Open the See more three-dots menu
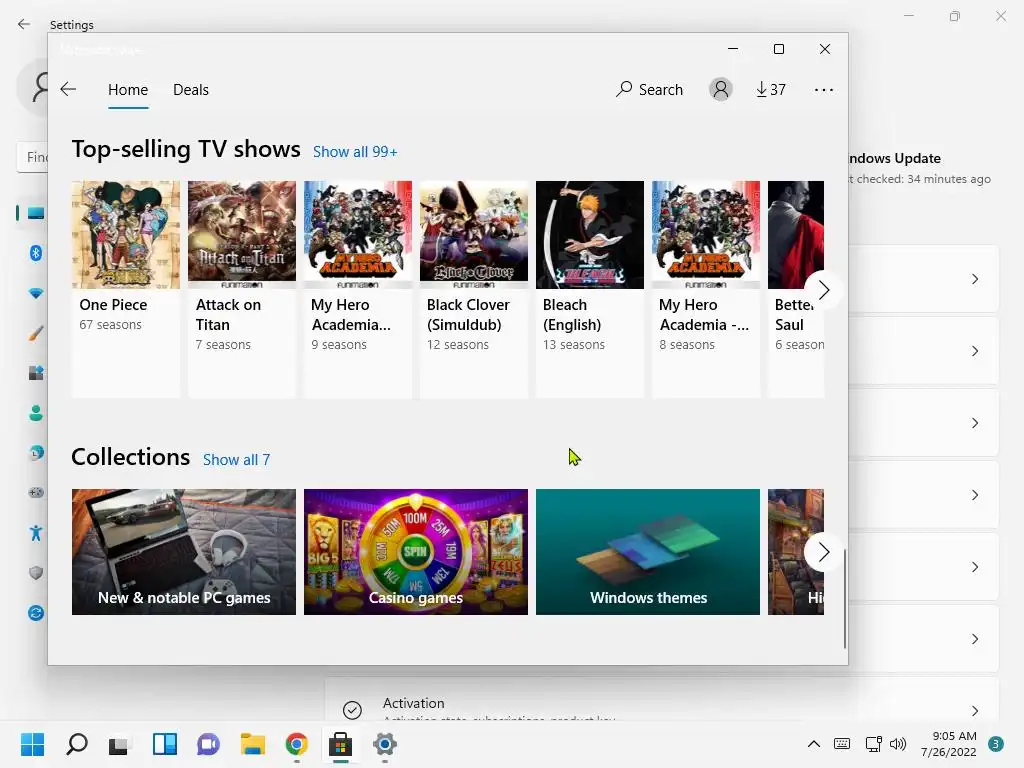 point(824,89)
